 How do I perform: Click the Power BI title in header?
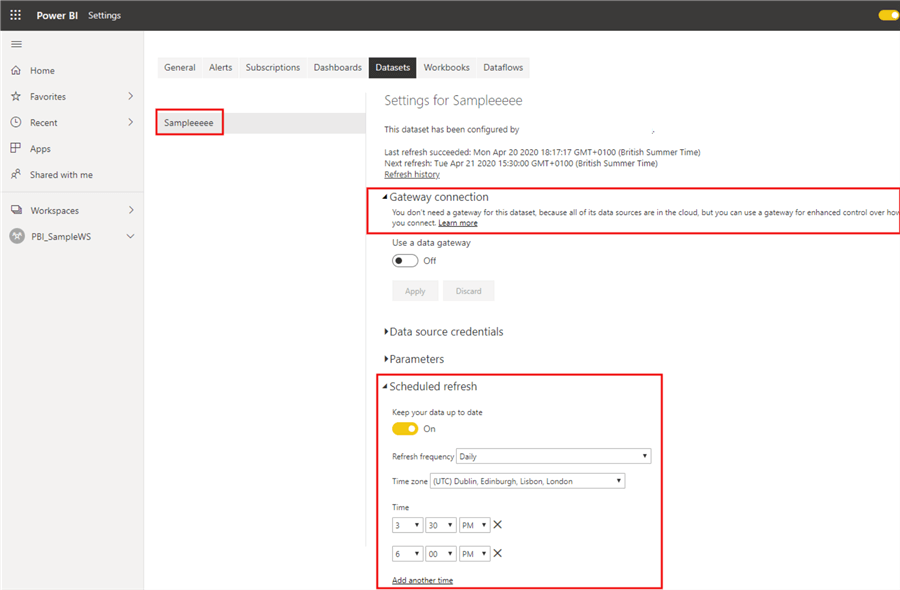[x=57, y=15]
